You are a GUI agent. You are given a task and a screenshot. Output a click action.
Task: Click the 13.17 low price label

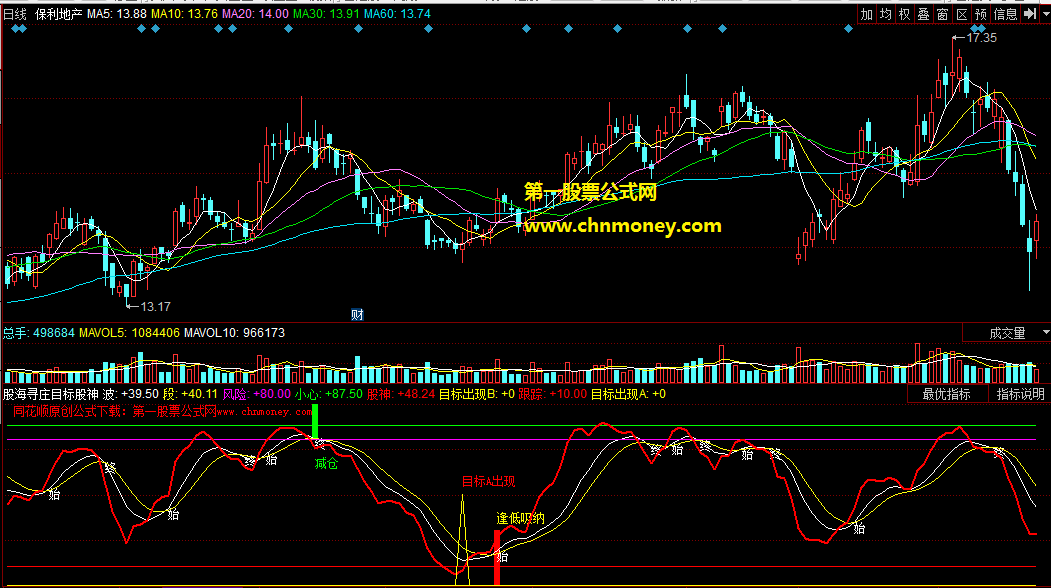click(156, 307)
